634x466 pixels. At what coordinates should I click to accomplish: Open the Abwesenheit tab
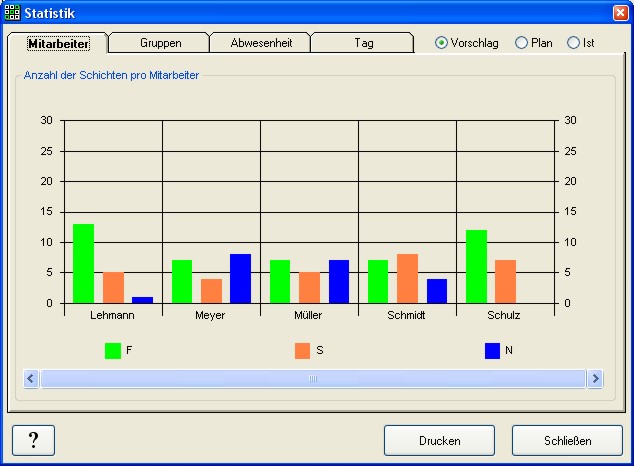(x=260, y=43)
